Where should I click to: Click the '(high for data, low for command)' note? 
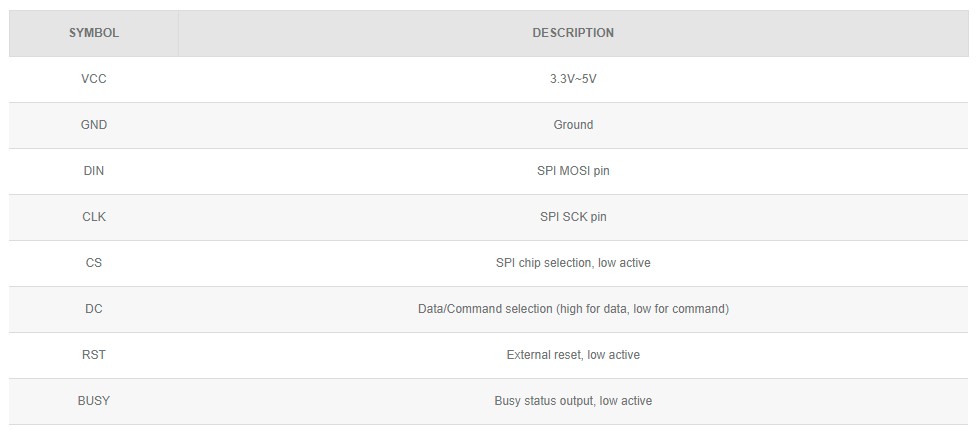click(x=642, y=309)
